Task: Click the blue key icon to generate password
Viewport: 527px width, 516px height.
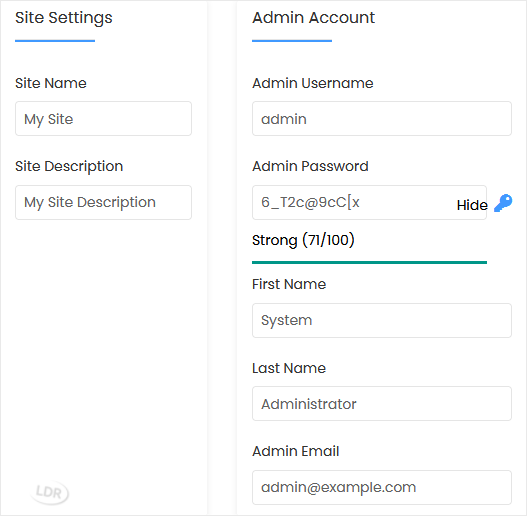Action: (x=503, y=203)
